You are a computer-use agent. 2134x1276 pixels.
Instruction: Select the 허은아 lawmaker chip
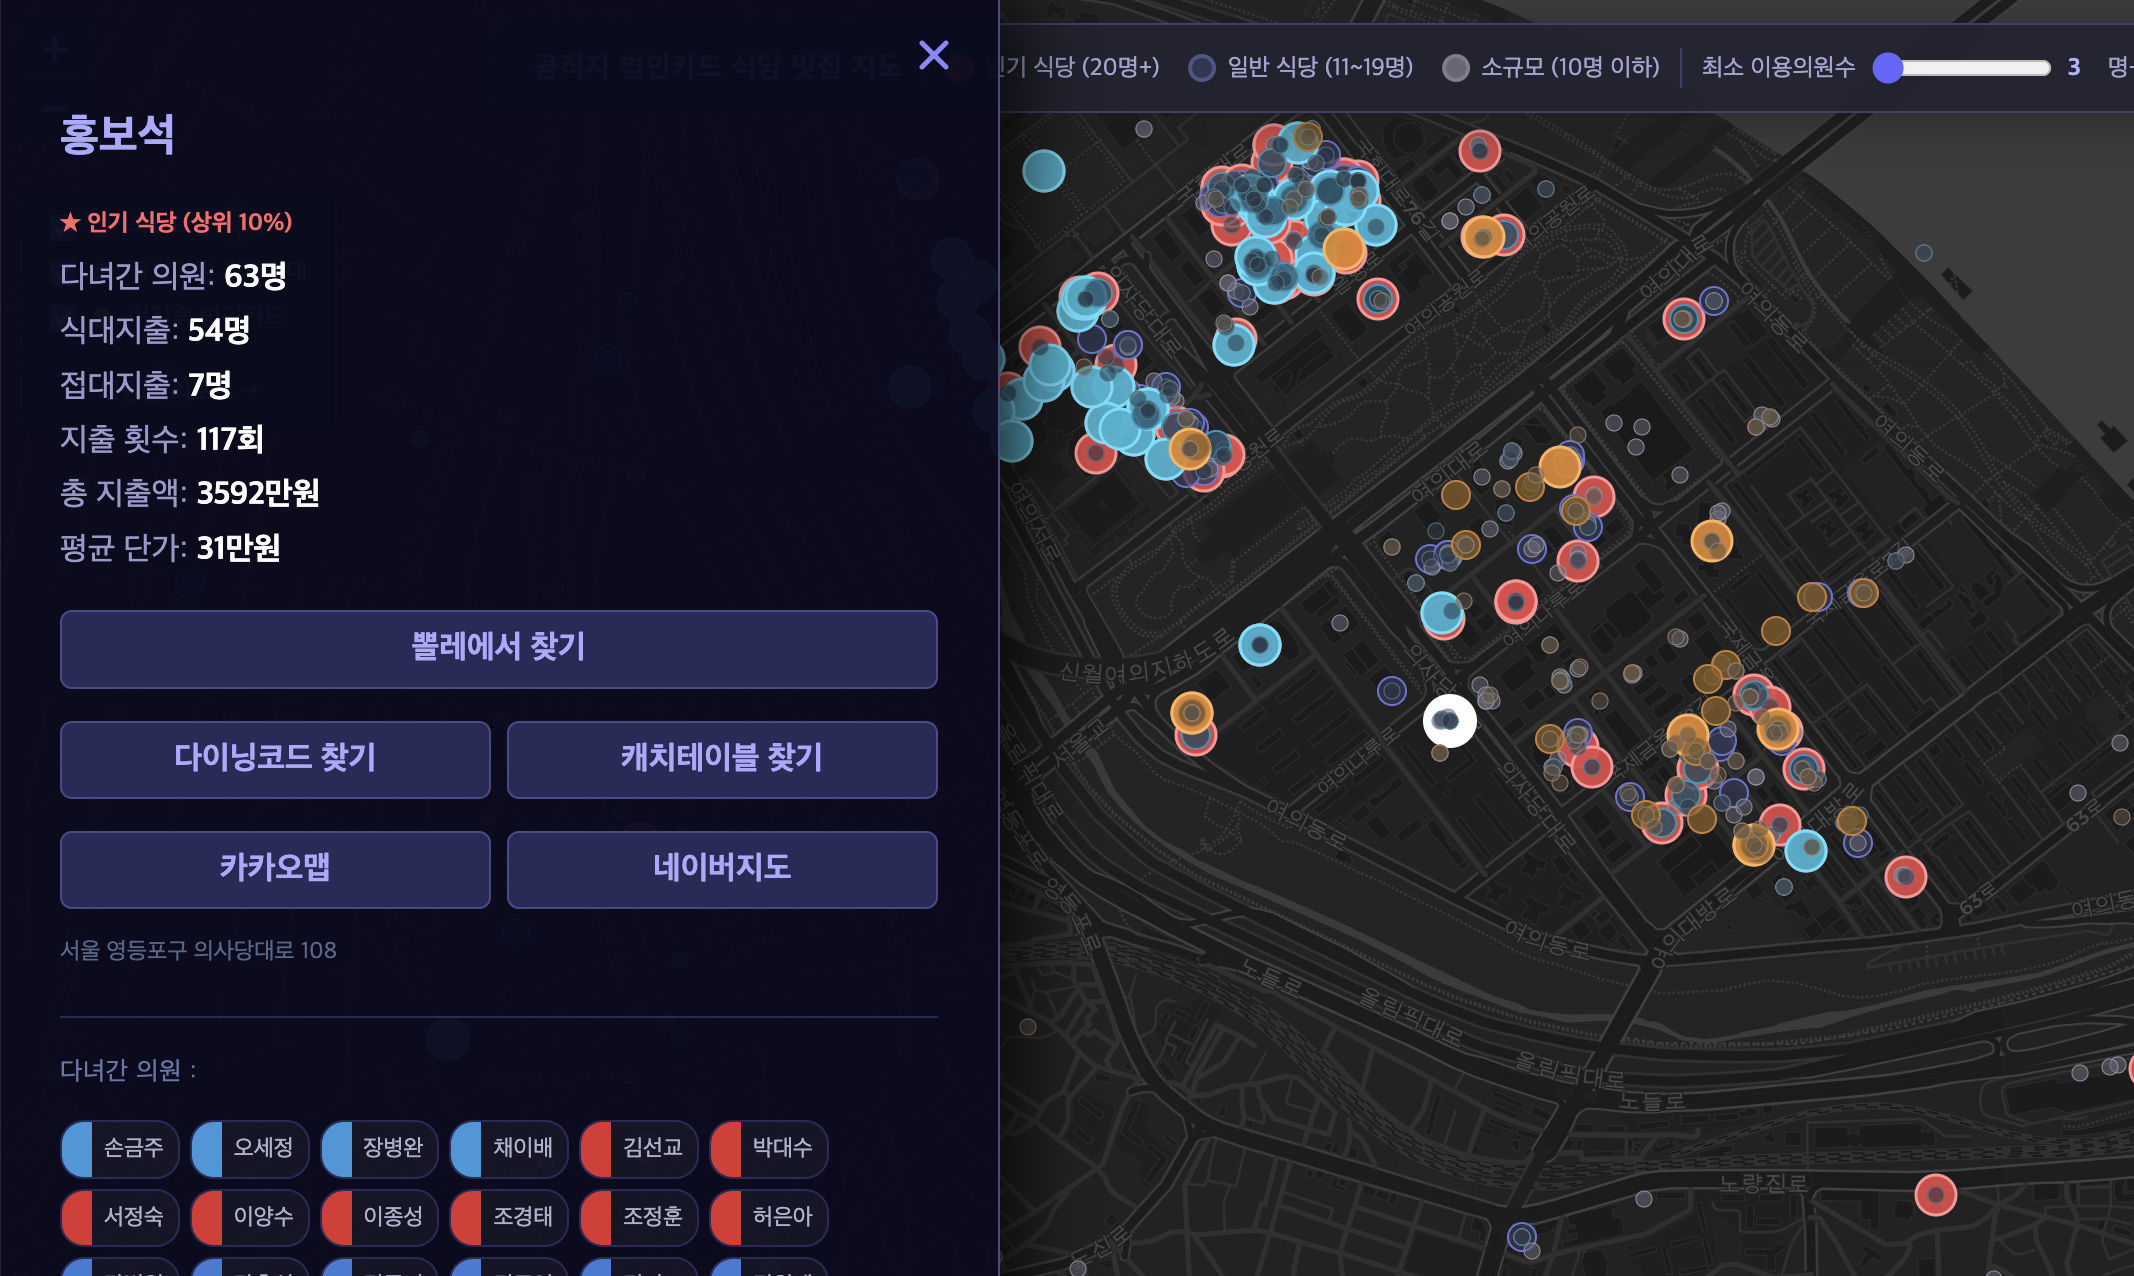coord(768,1217)
